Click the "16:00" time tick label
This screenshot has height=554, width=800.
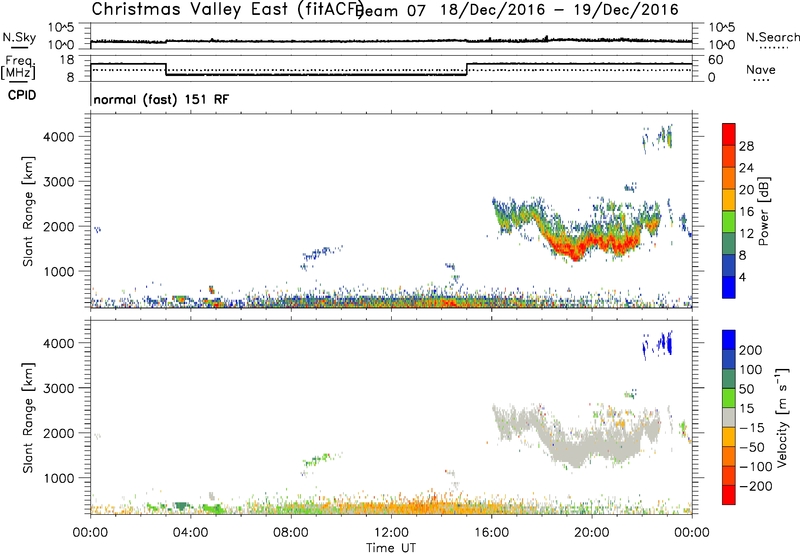[491, 533]
